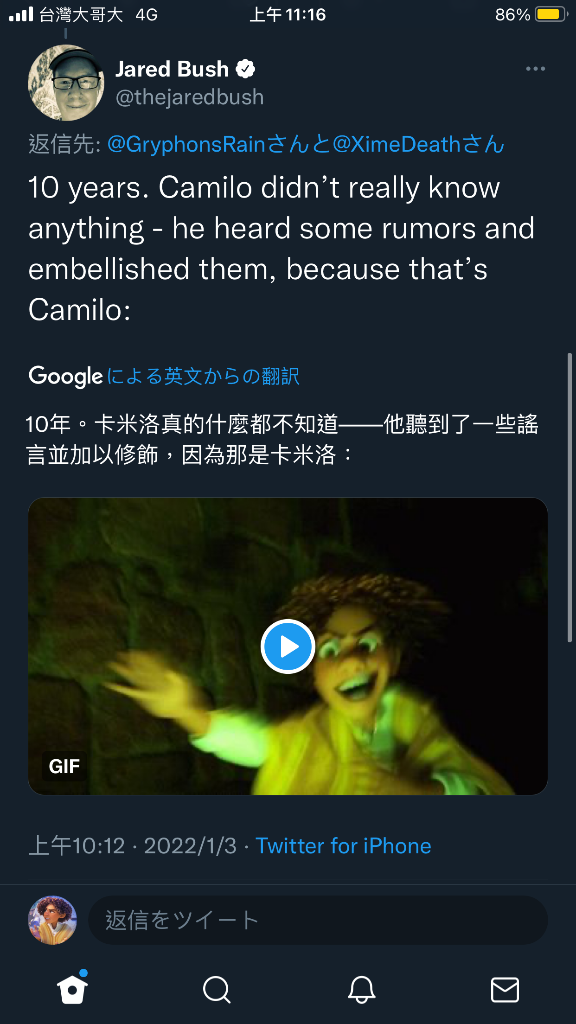Tap the Google translation attribution link
Viewport: 576px width, 1024px height.
pyautogui.click(x=164, y=376)
